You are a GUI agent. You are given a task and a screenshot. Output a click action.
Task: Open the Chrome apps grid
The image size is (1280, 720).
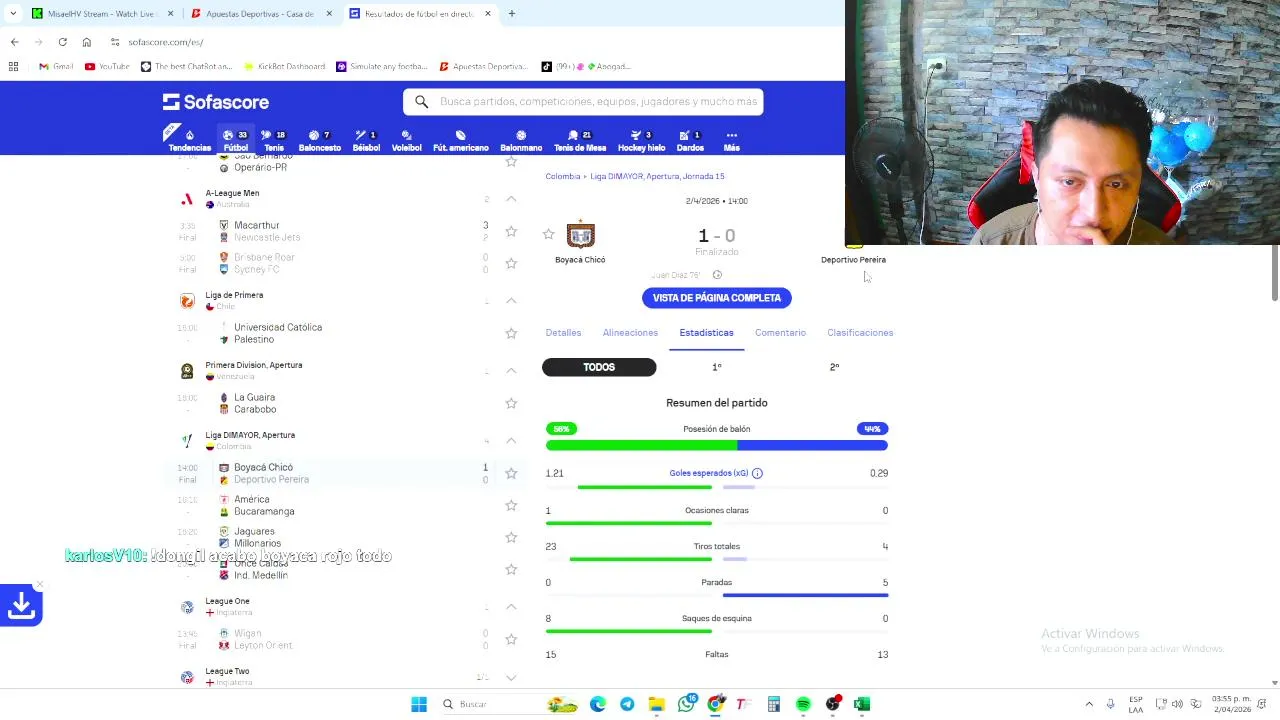(x=13, y=66)
